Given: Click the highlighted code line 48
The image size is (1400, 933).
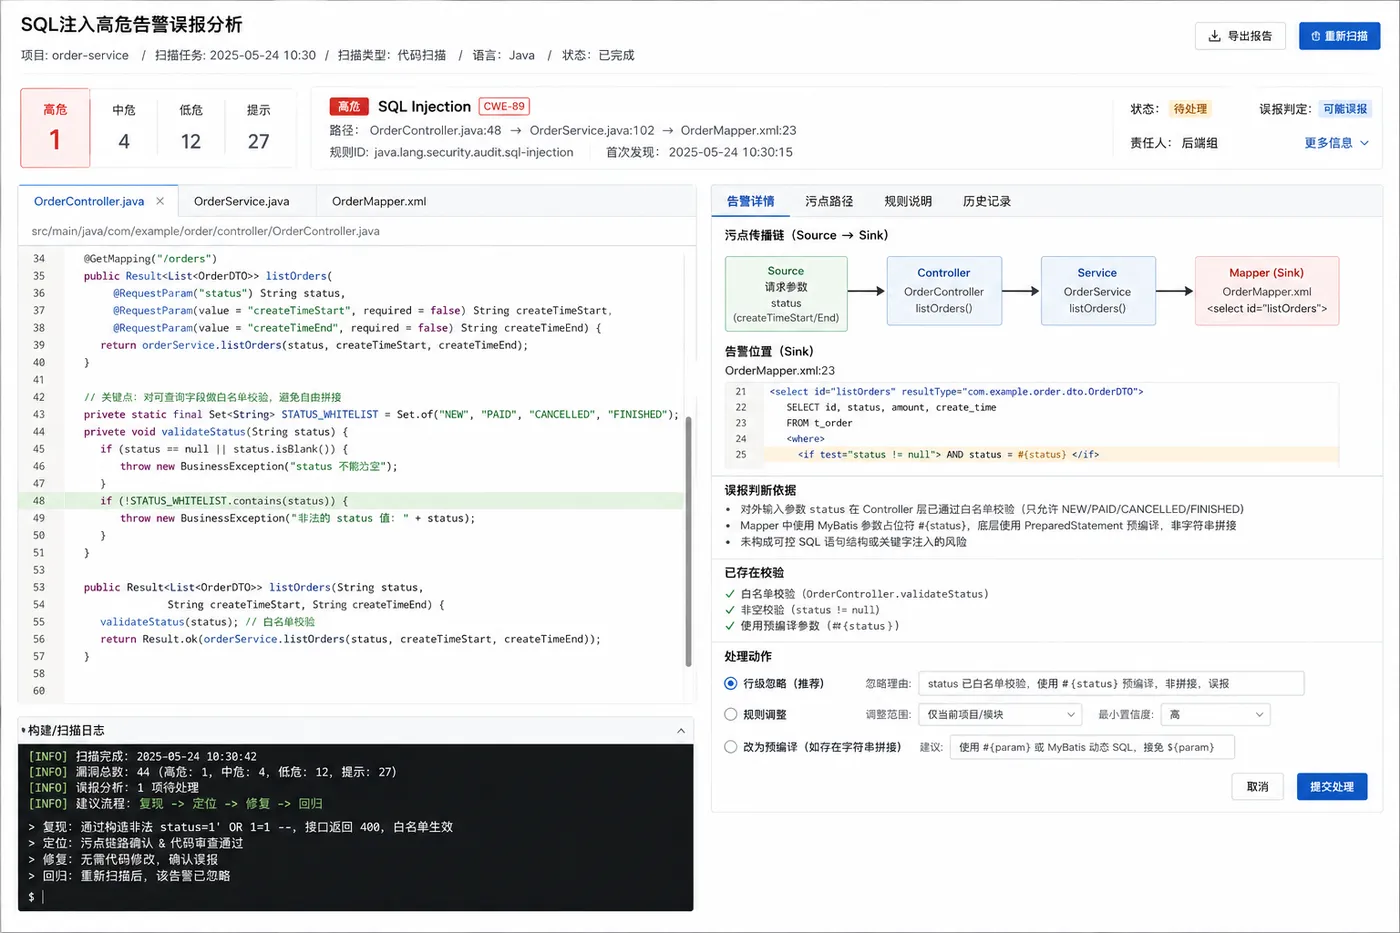Looking at the screenshot, I should coord(351,501).
